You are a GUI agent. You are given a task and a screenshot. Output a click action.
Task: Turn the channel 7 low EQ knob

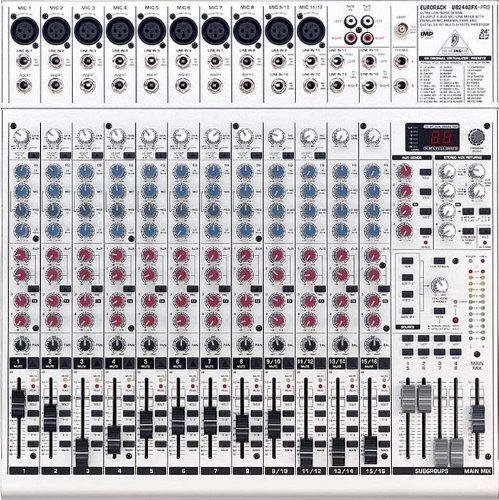tap(213, 230)
